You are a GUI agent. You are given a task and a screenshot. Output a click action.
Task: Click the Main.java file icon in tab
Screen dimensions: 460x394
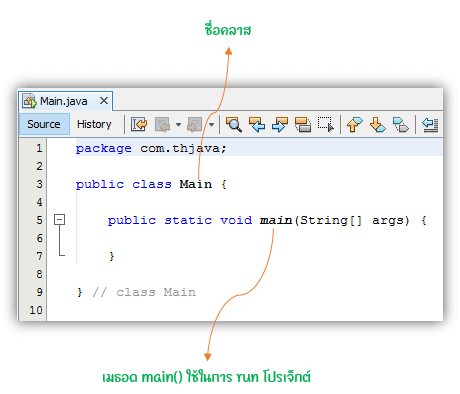tap(29, 101)
